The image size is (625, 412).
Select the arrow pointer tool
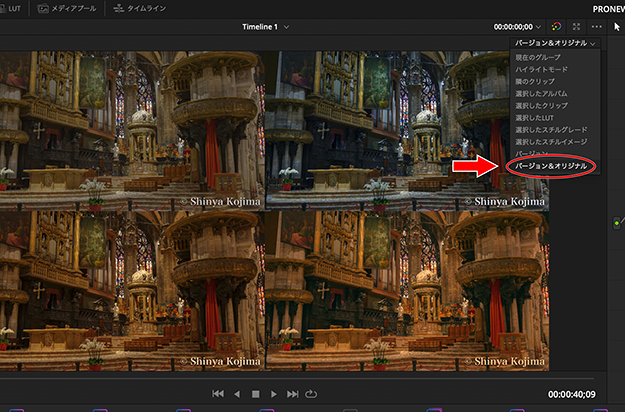point(617,27)
